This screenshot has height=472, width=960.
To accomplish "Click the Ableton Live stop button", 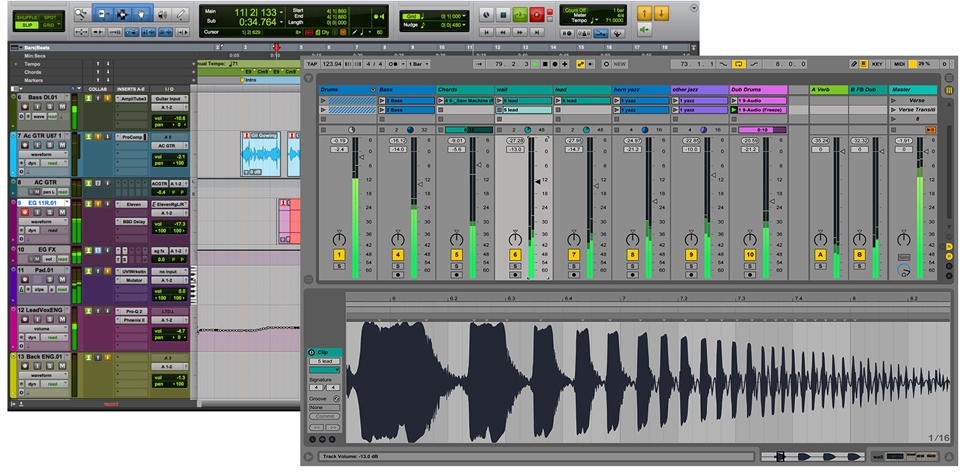I will [545, 64].
